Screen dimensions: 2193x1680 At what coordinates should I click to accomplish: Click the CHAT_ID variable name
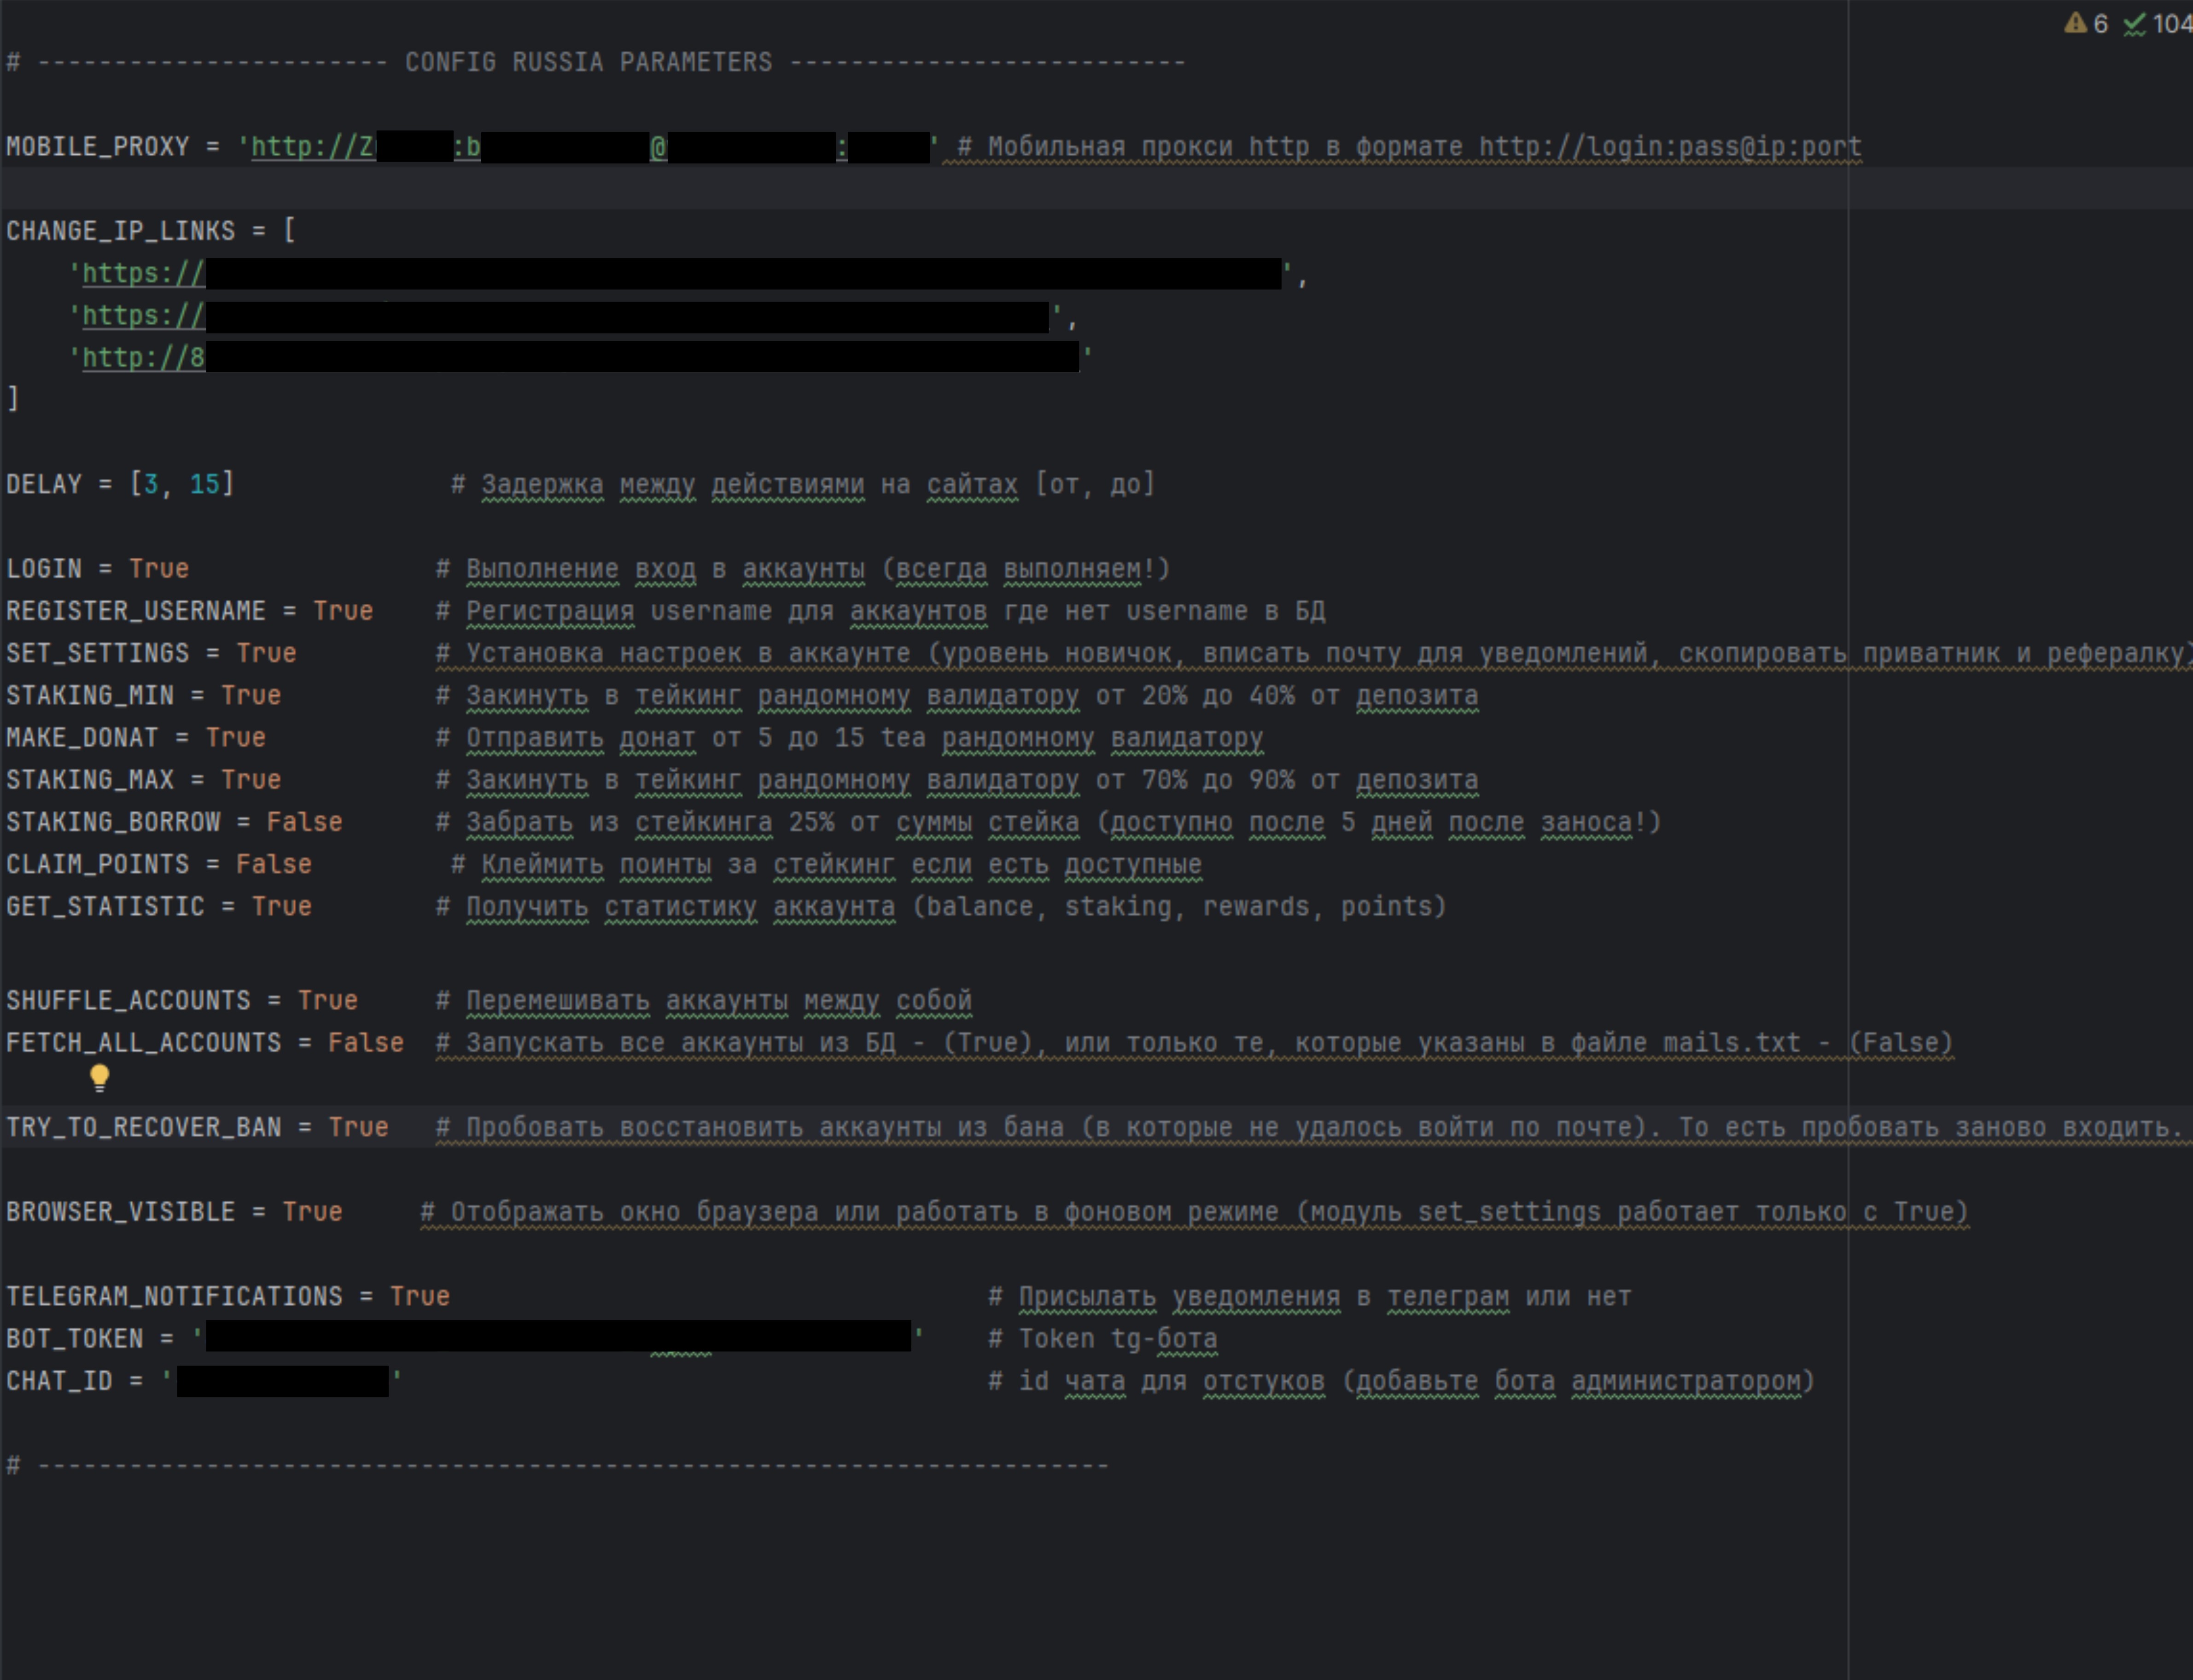click(59, 1381)
